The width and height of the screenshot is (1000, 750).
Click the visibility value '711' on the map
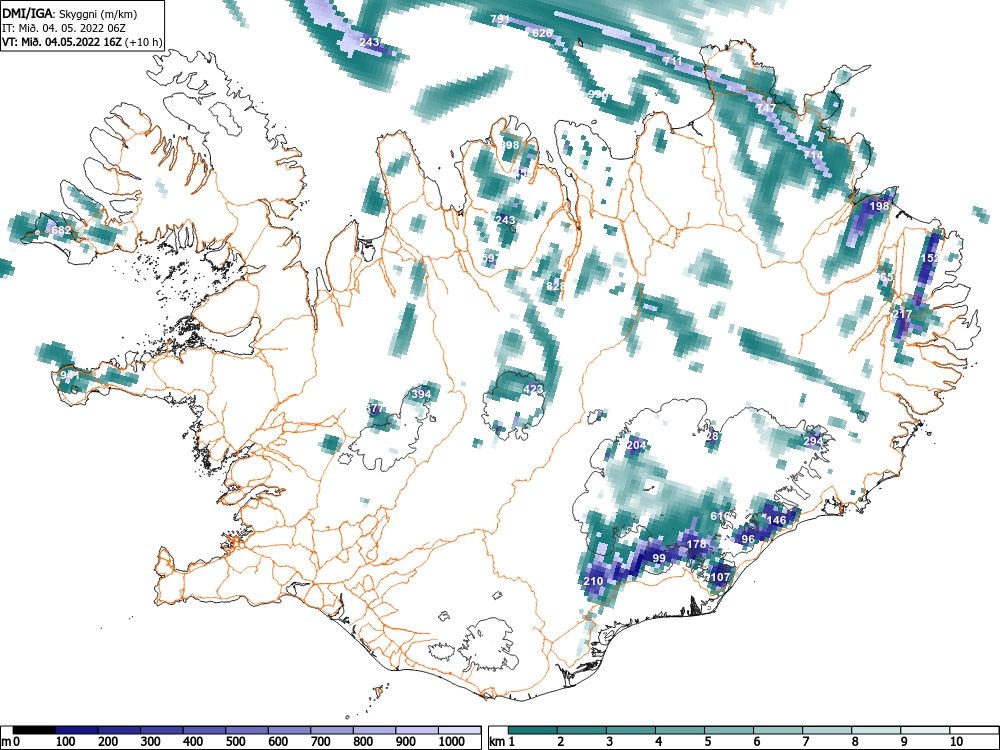coord(673,61)
